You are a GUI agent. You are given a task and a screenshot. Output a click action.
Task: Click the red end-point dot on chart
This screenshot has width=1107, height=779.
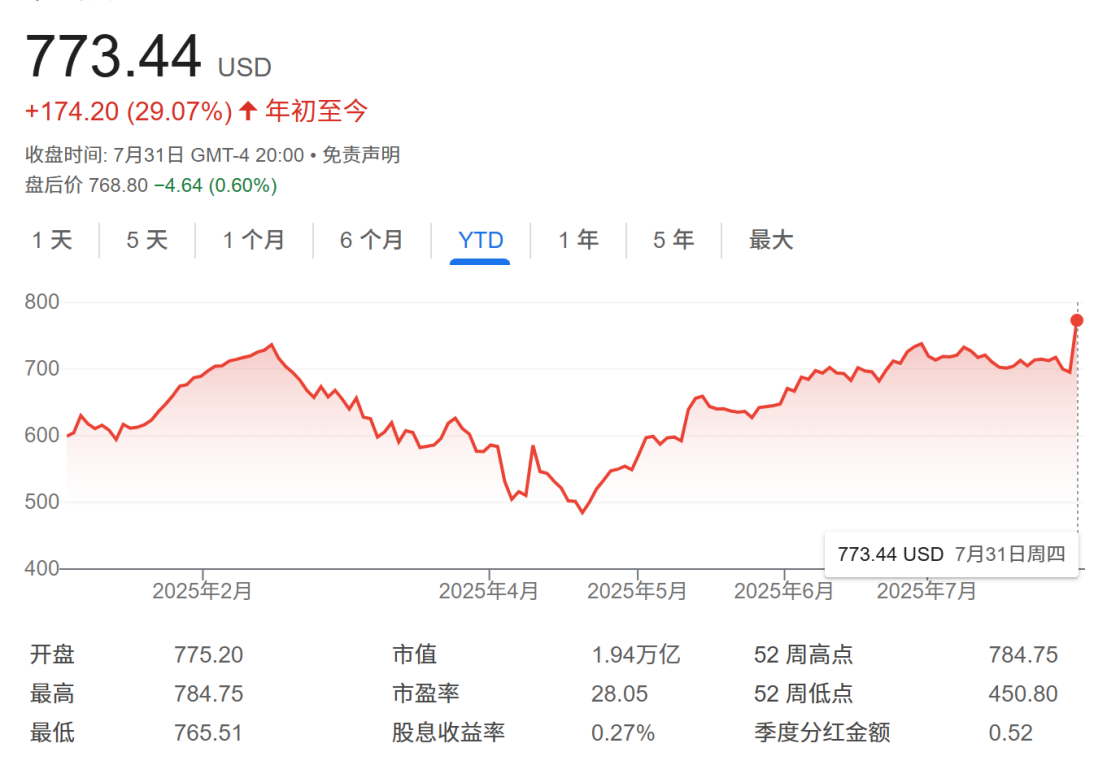click(1077, 320)
